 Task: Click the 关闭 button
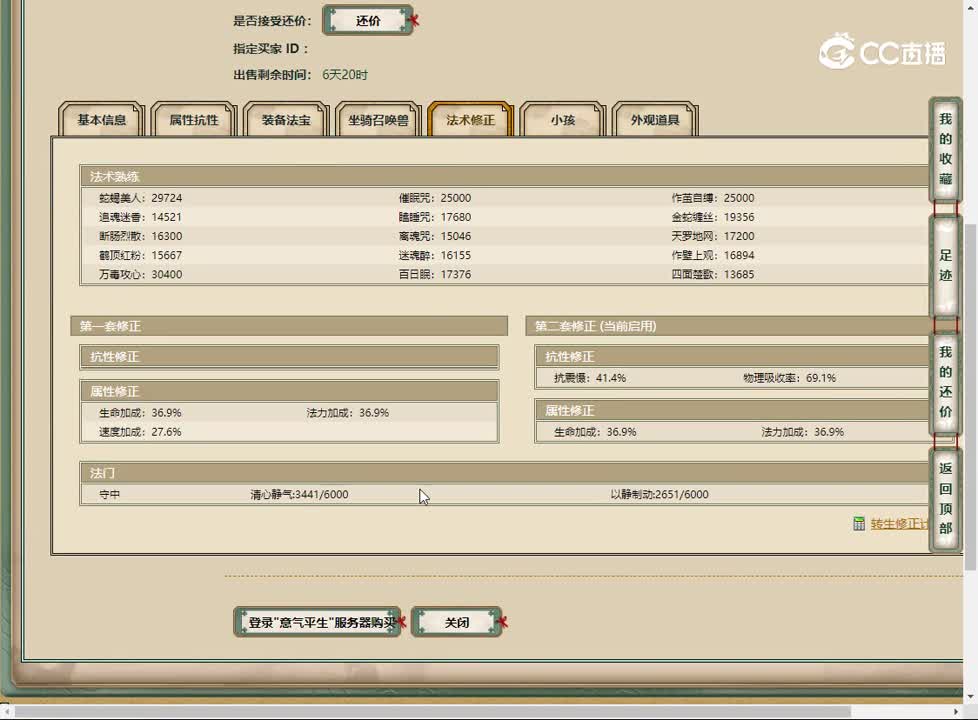pos(458,622)
